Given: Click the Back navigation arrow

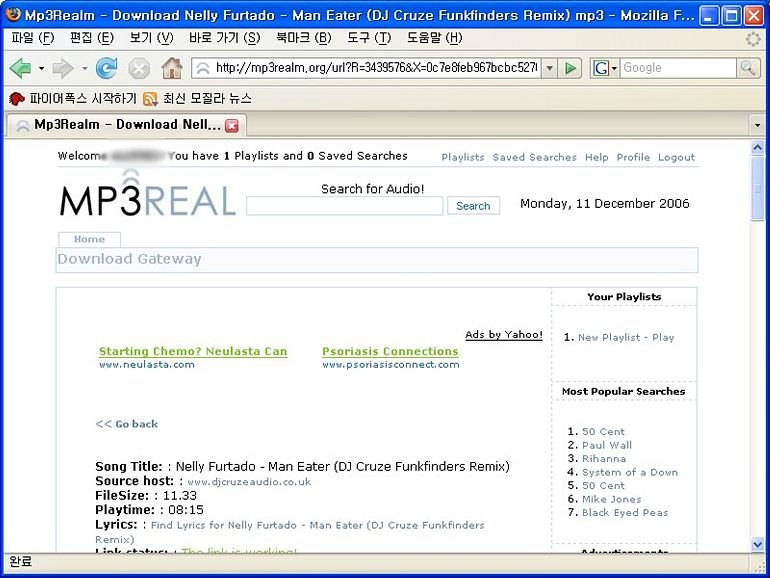Looking at the screenshot, I should (x=20, y=68).
